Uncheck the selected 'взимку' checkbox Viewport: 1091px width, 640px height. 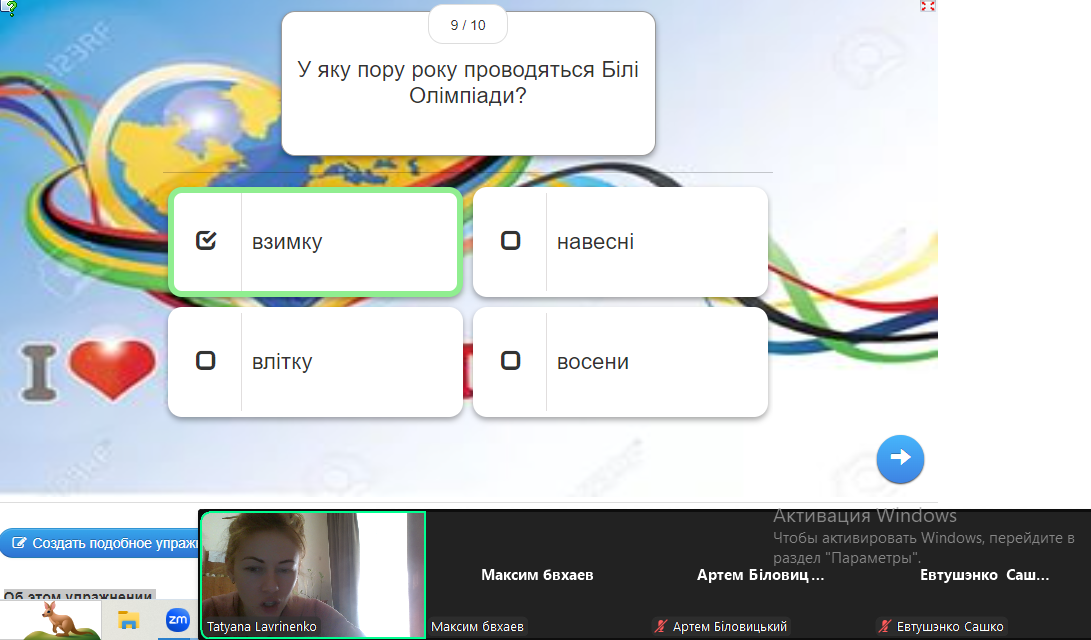[206, 241]
